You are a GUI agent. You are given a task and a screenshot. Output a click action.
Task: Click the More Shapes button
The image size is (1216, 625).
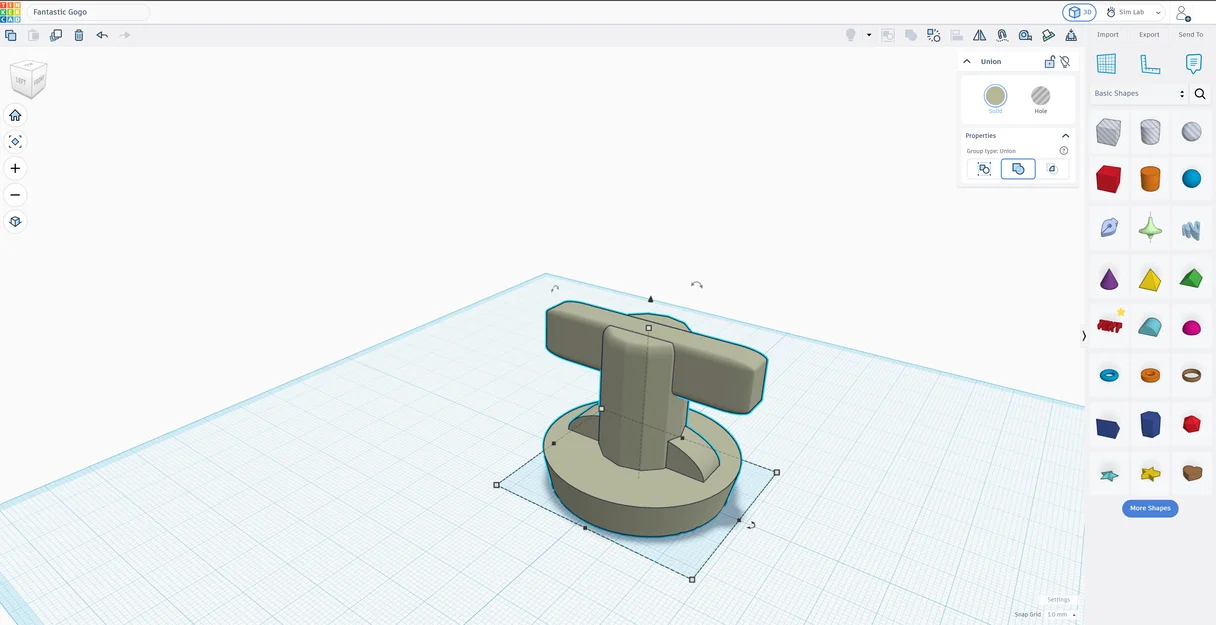(1150, 508)
